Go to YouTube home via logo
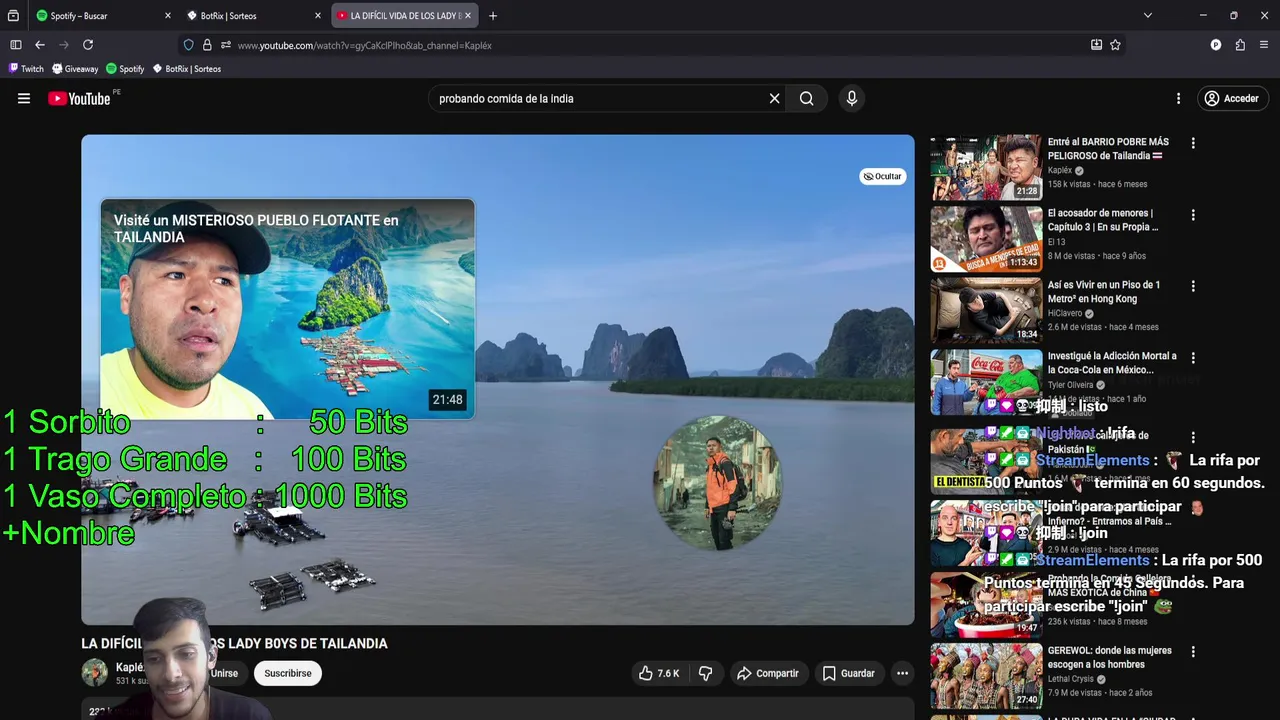Image resolution: width=1280 pixels, height=720 pixels. coord(79,98)
